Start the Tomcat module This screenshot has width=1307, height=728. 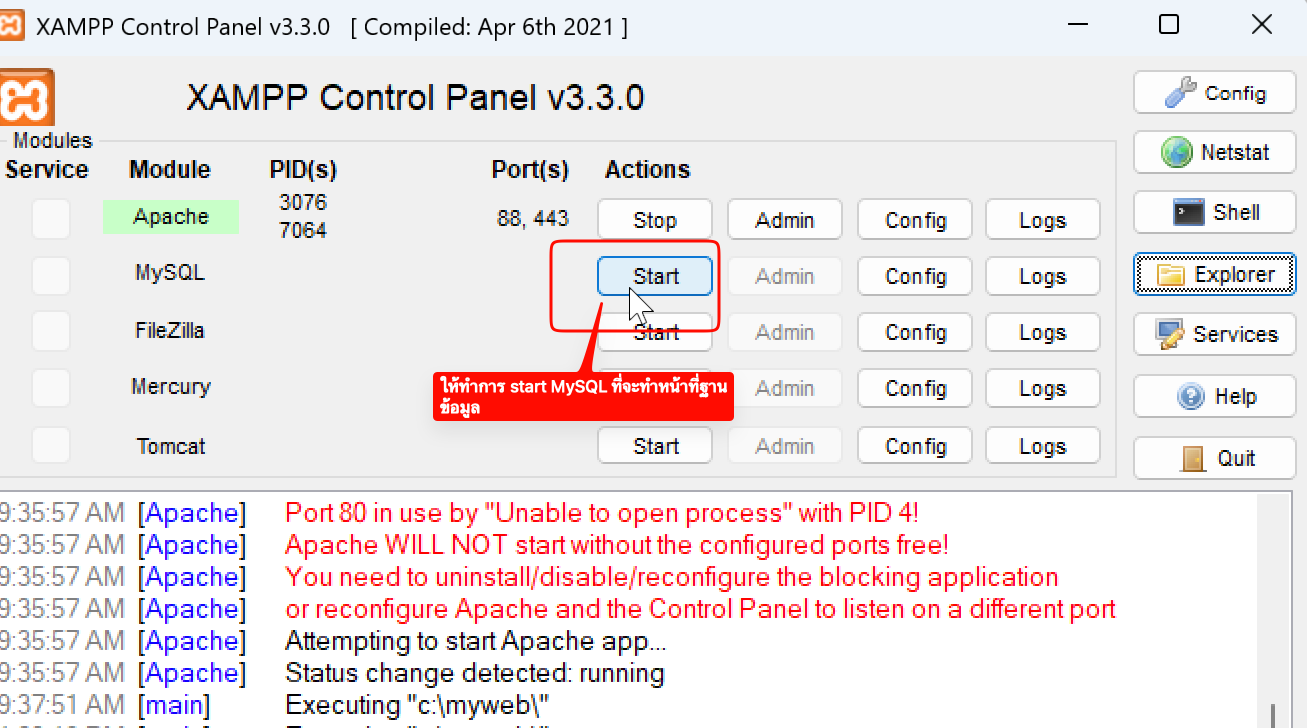(x=655, y=446)
